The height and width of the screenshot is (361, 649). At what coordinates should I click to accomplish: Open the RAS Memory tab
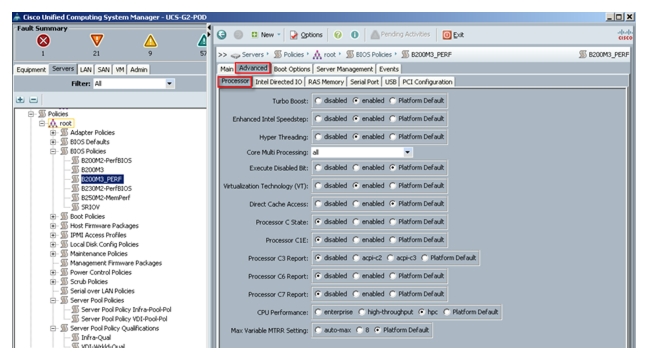coord(326,82)
